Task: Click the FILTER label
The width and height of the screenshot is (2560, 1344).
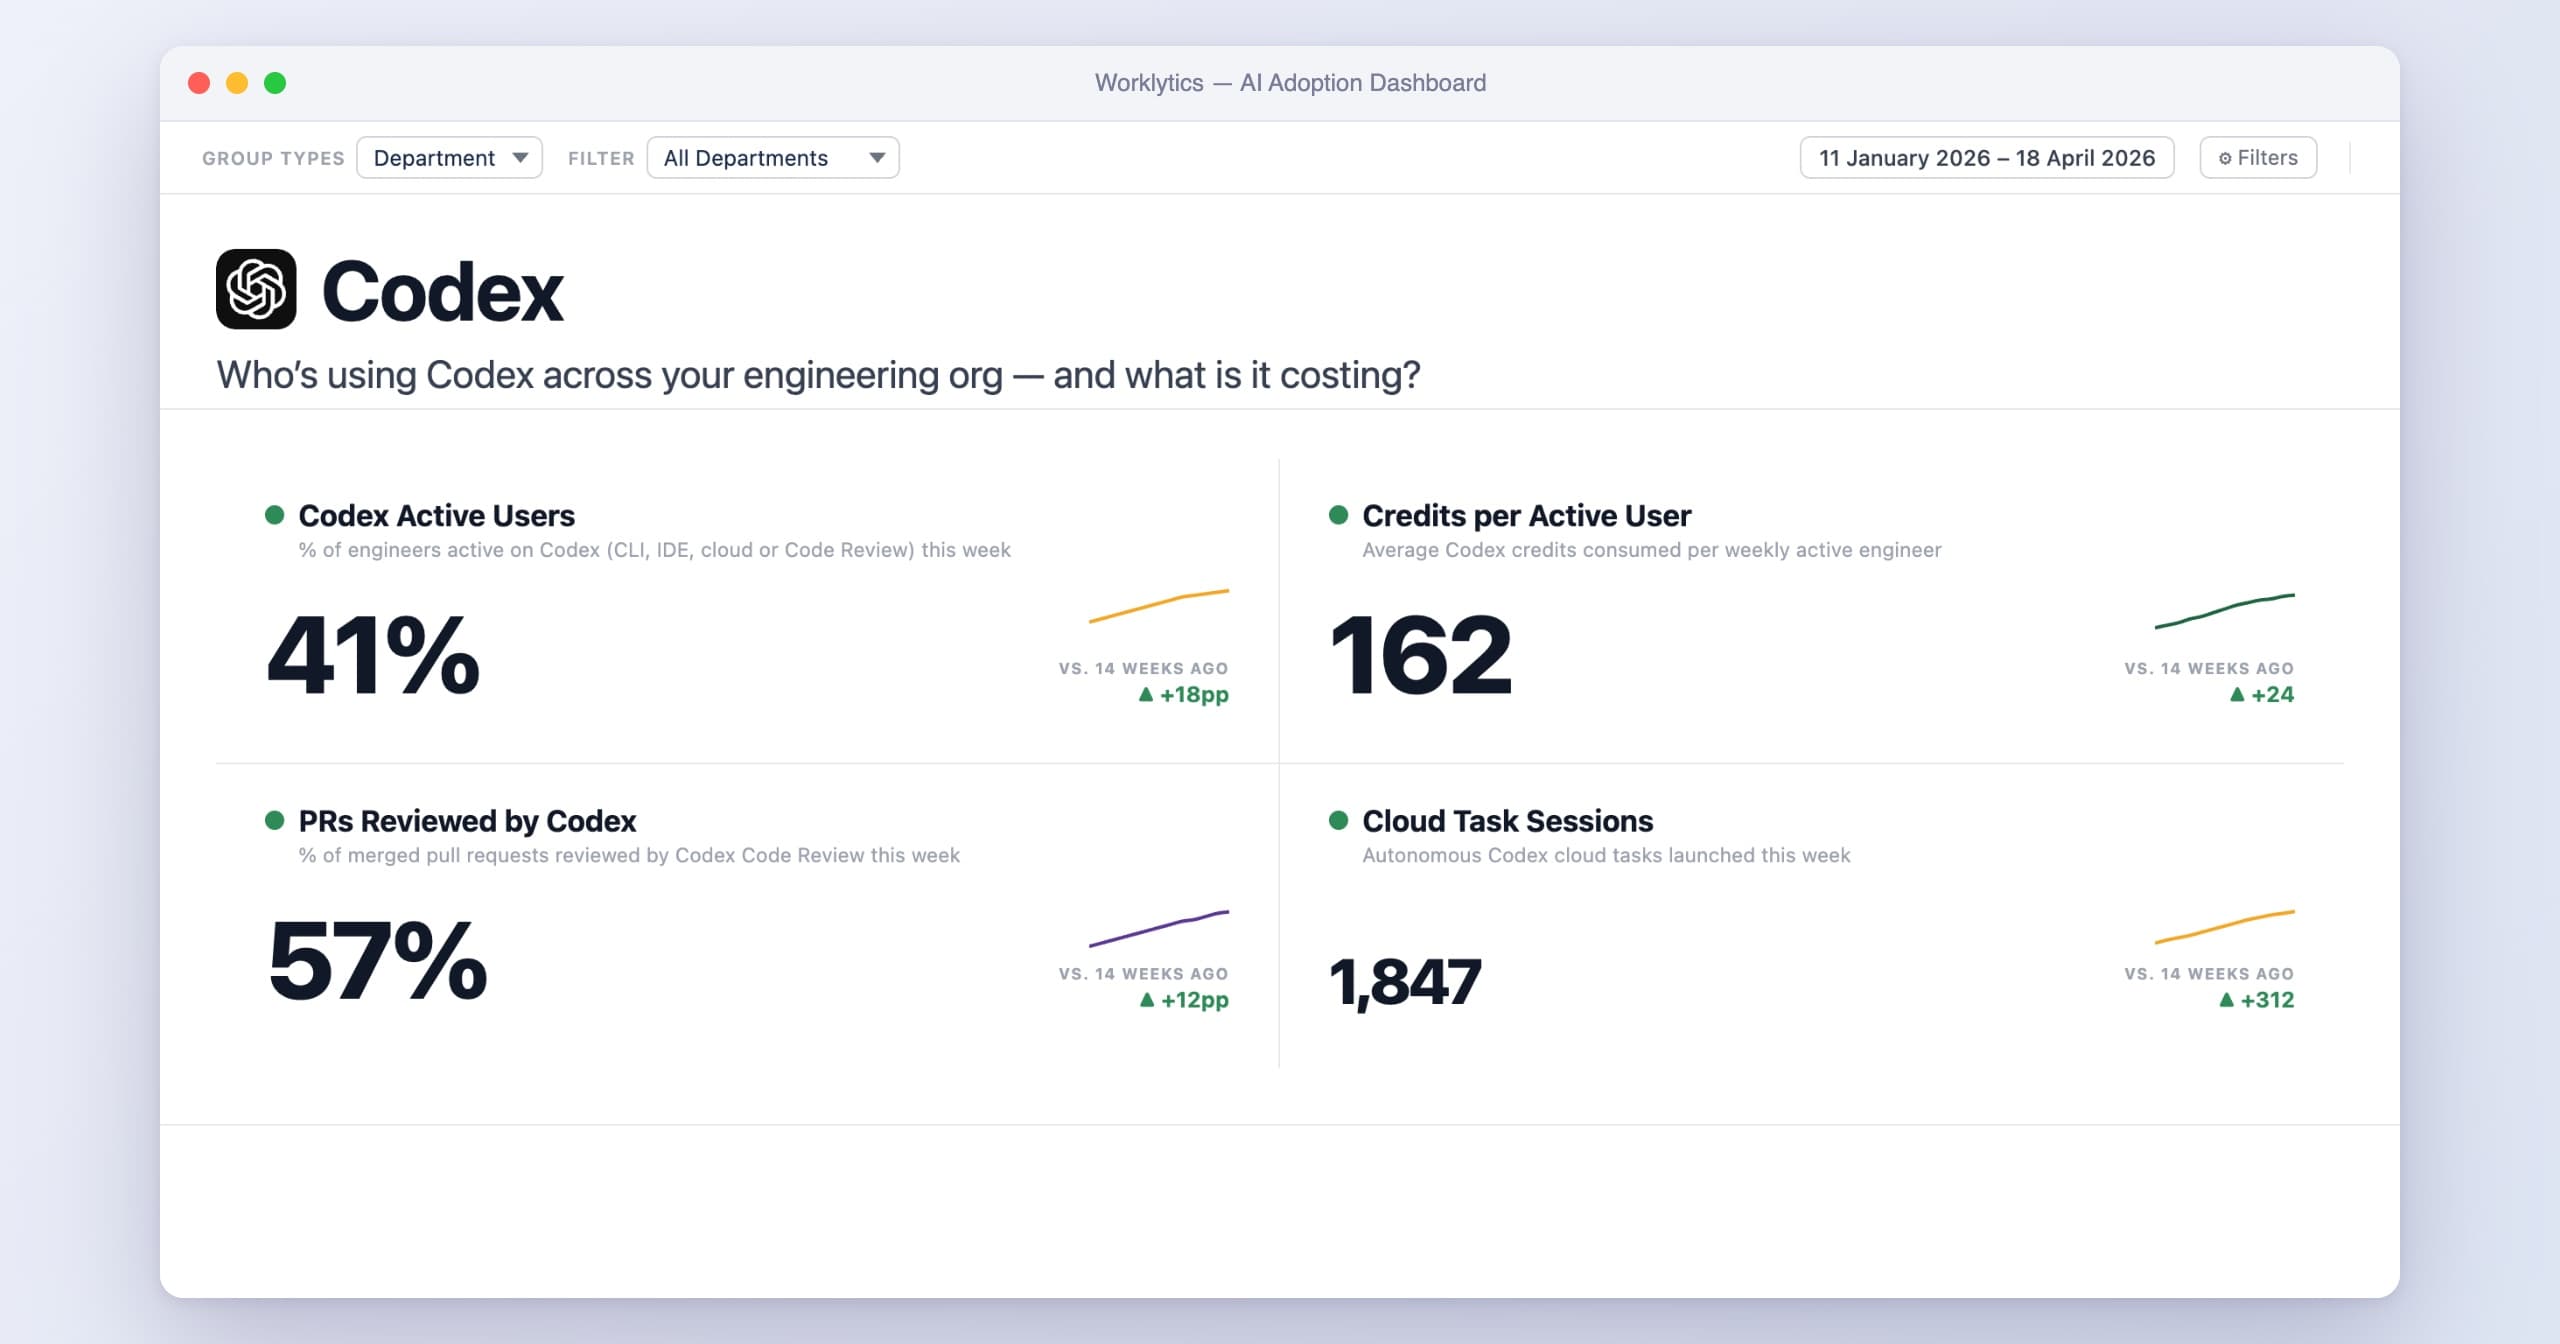Action: (601, 158)
